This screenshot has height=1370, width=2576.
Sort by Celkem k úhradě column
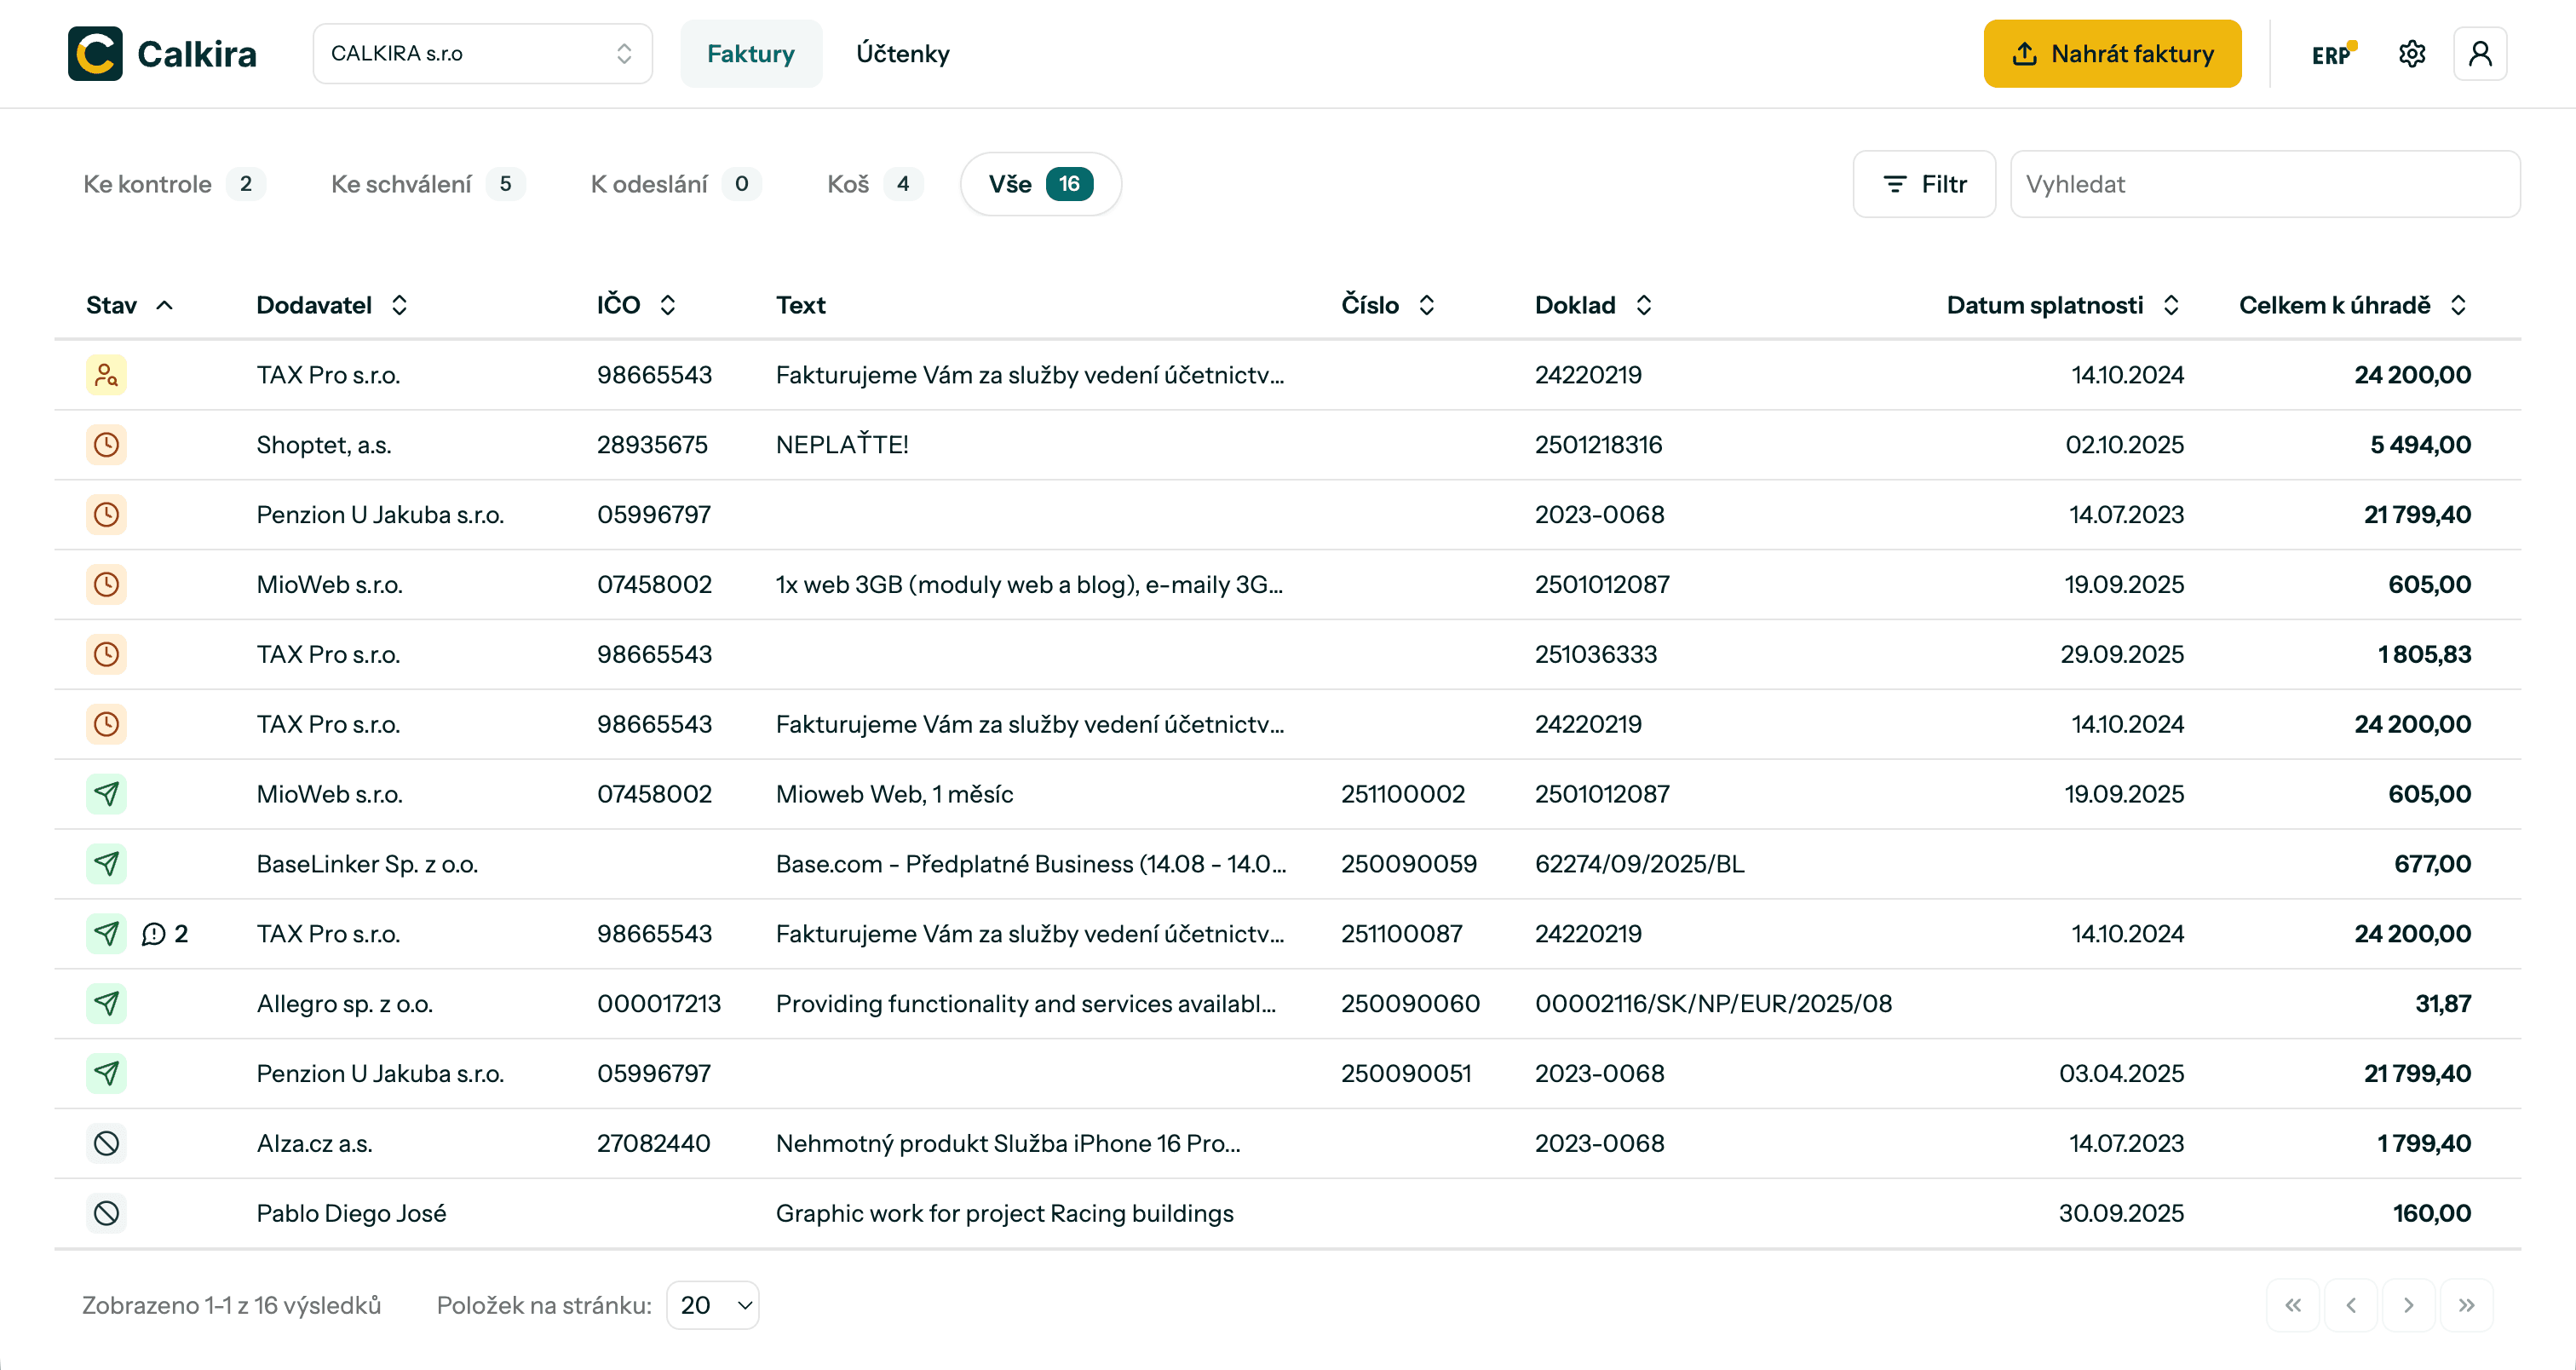click(2458, 306)
